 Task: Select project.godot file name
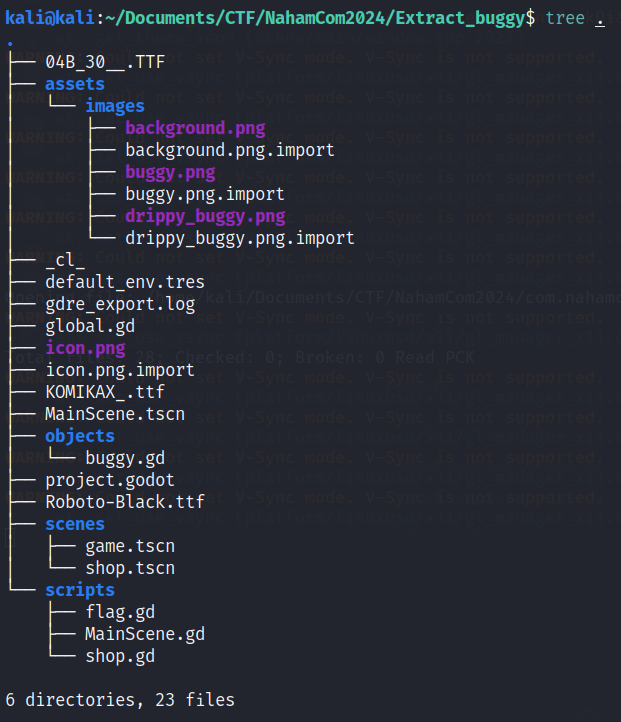[x=110, y=480]
